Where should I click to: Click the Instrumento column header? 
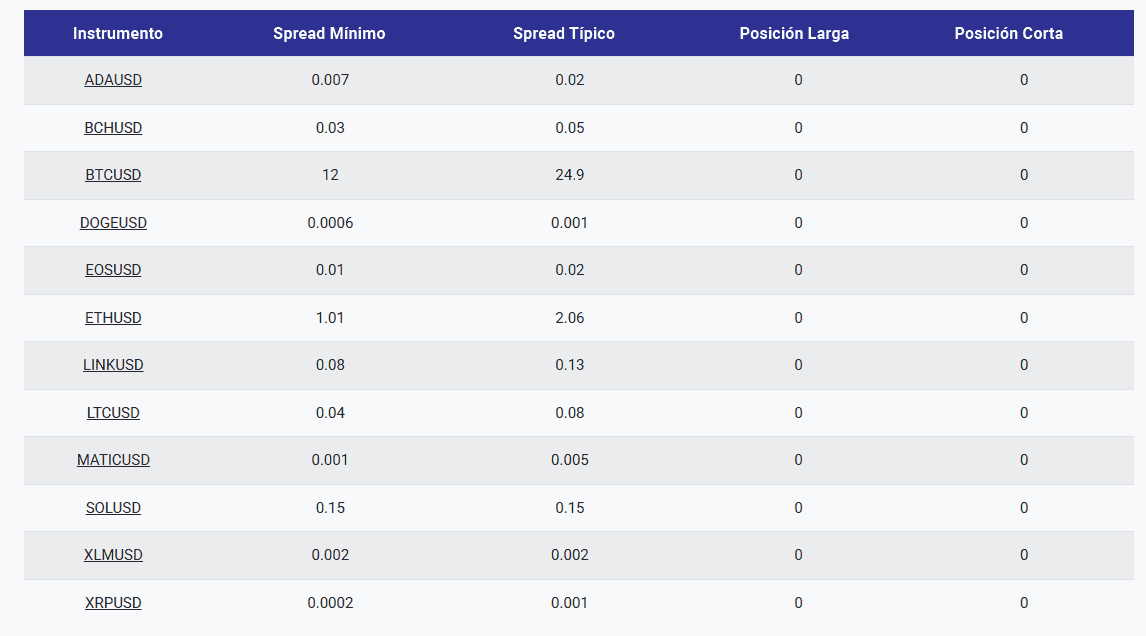pyautogui.click(x=118, y=34)
